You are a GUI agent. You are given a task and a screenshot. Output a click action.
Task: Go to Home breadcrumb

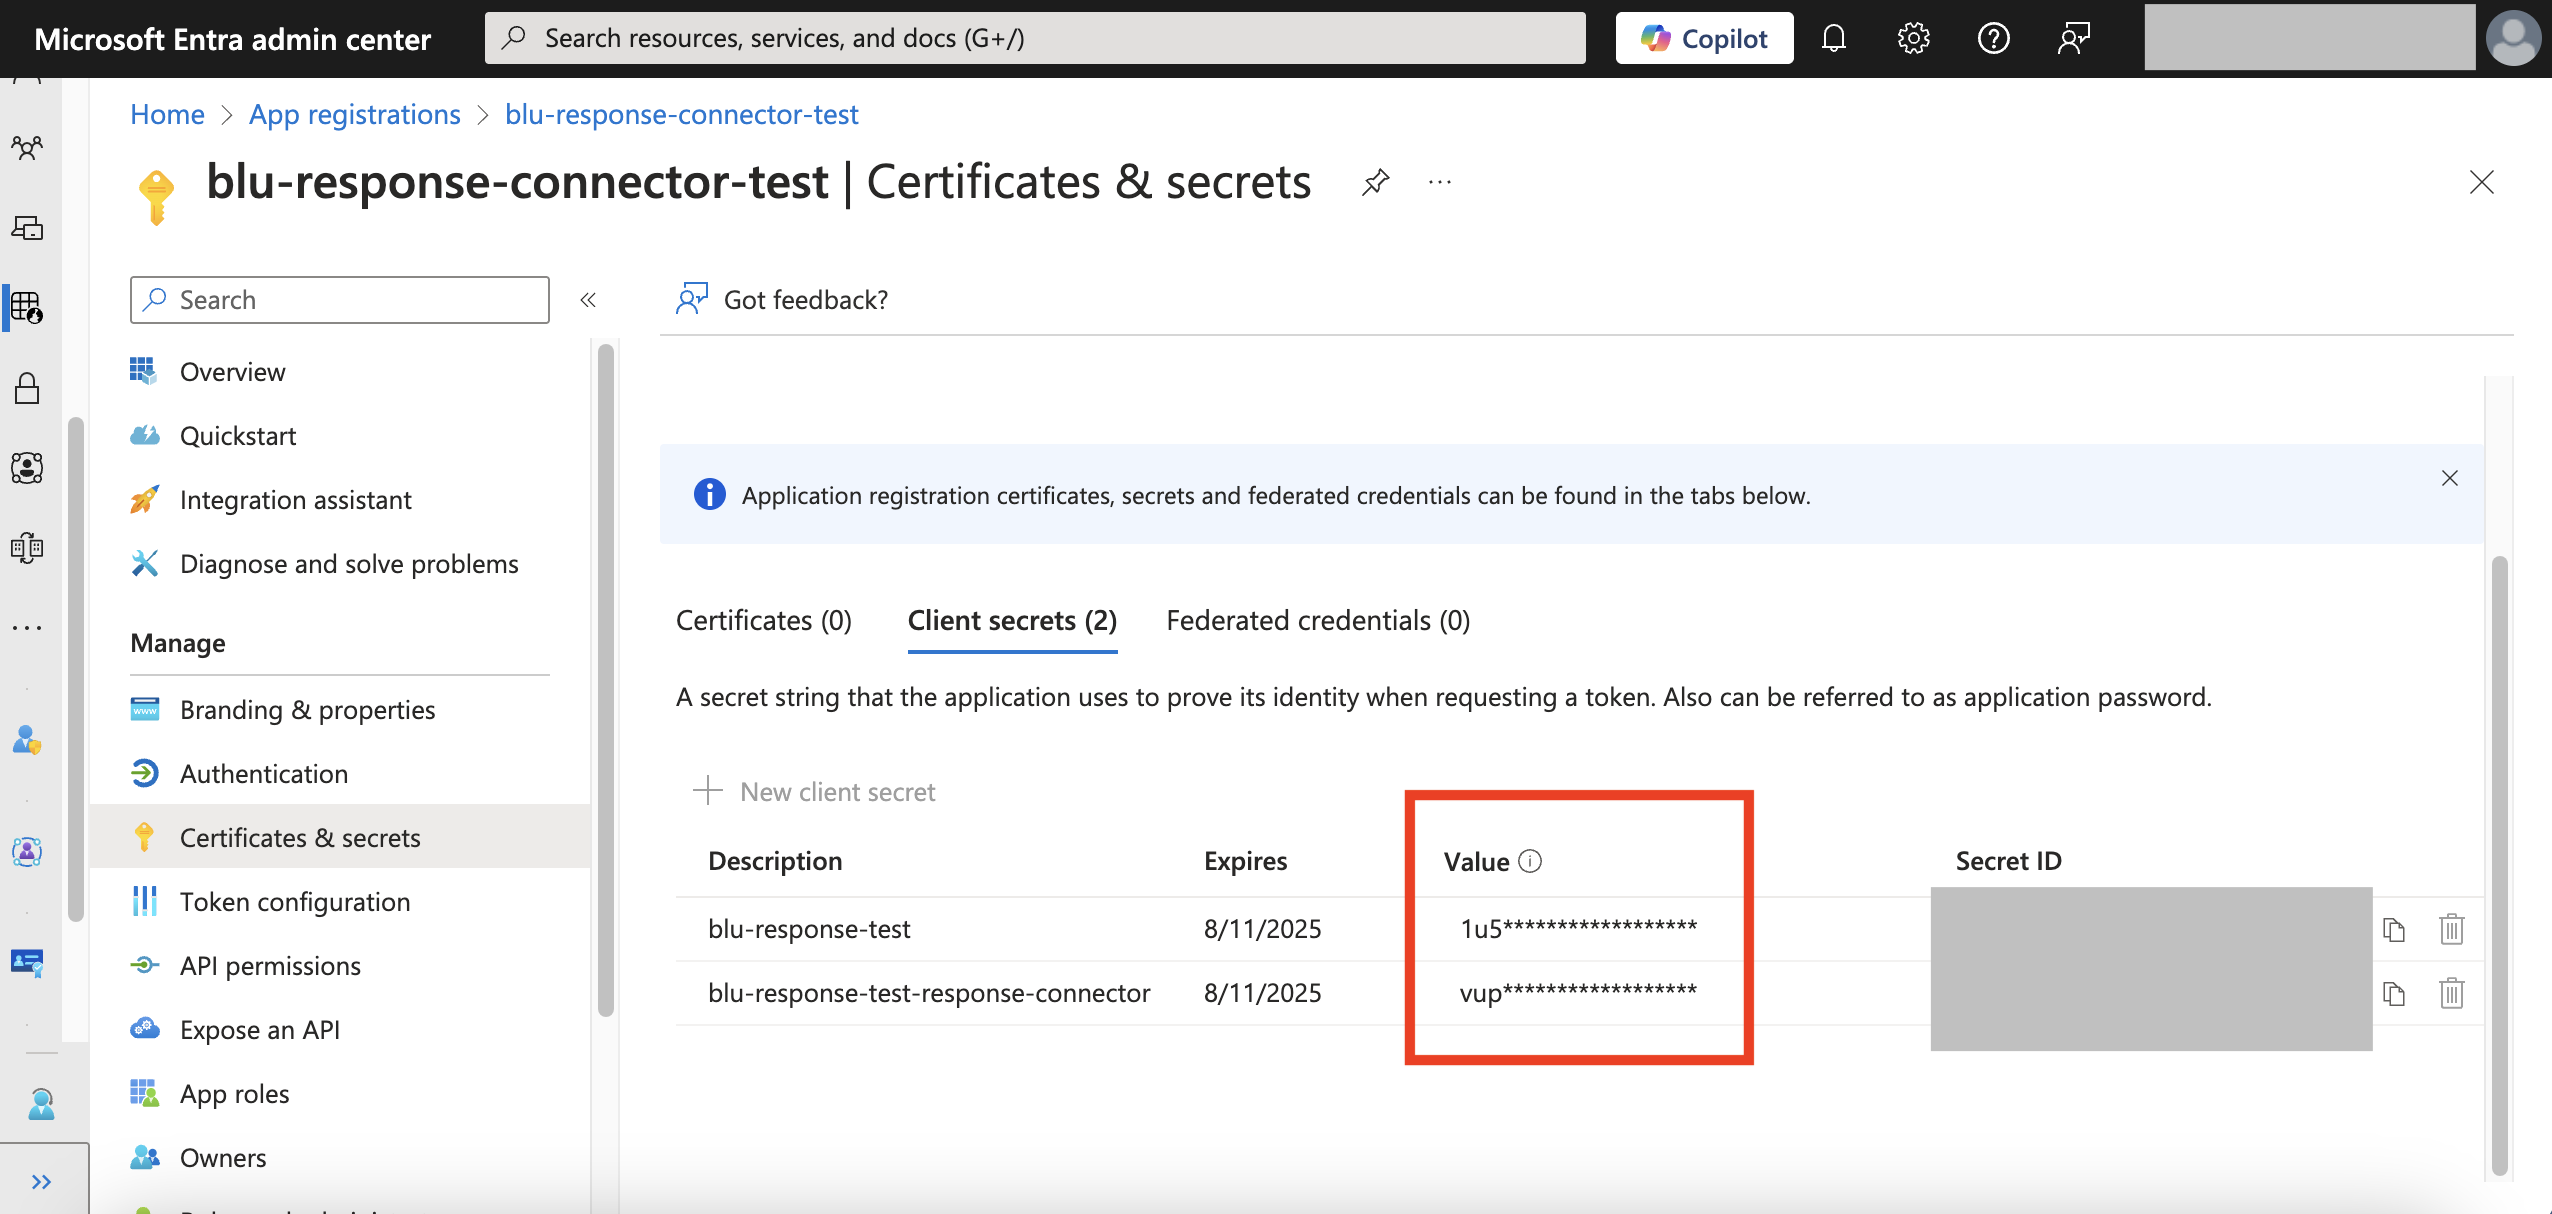click(x=167, y=114)
